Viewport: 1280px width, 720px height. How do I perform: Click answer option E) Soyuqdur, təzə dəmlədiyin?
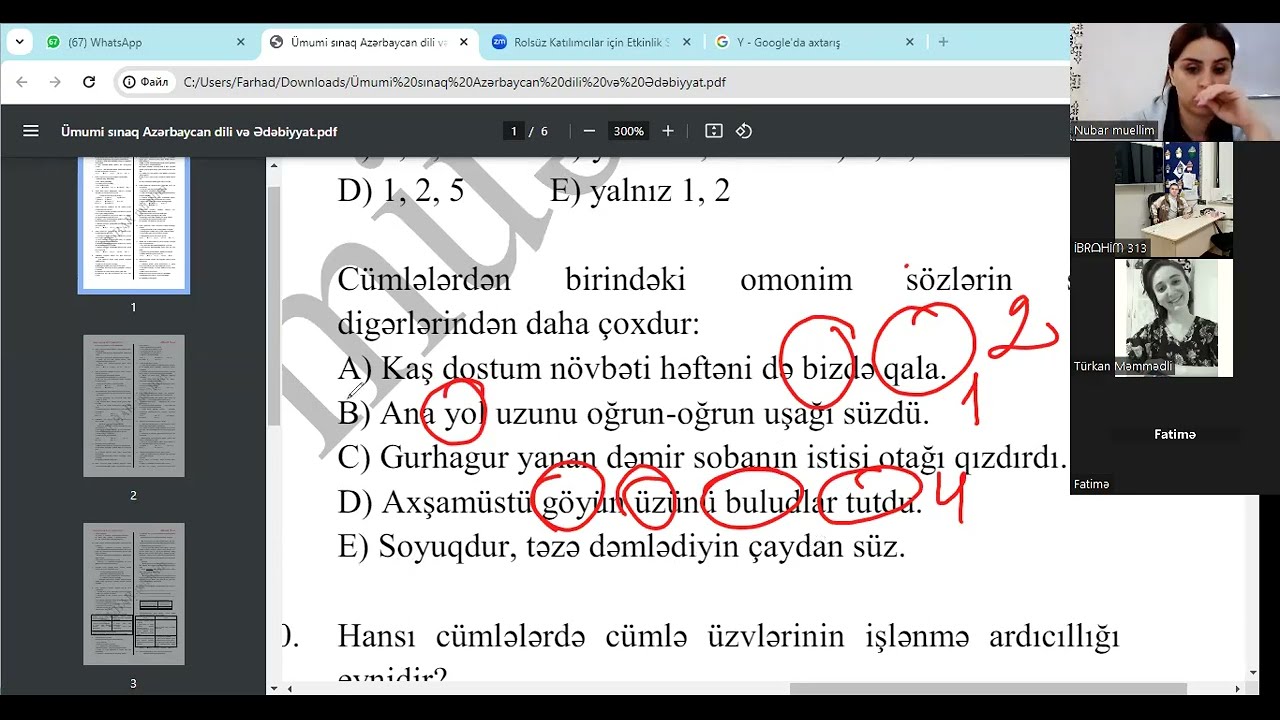click(622, 547)
